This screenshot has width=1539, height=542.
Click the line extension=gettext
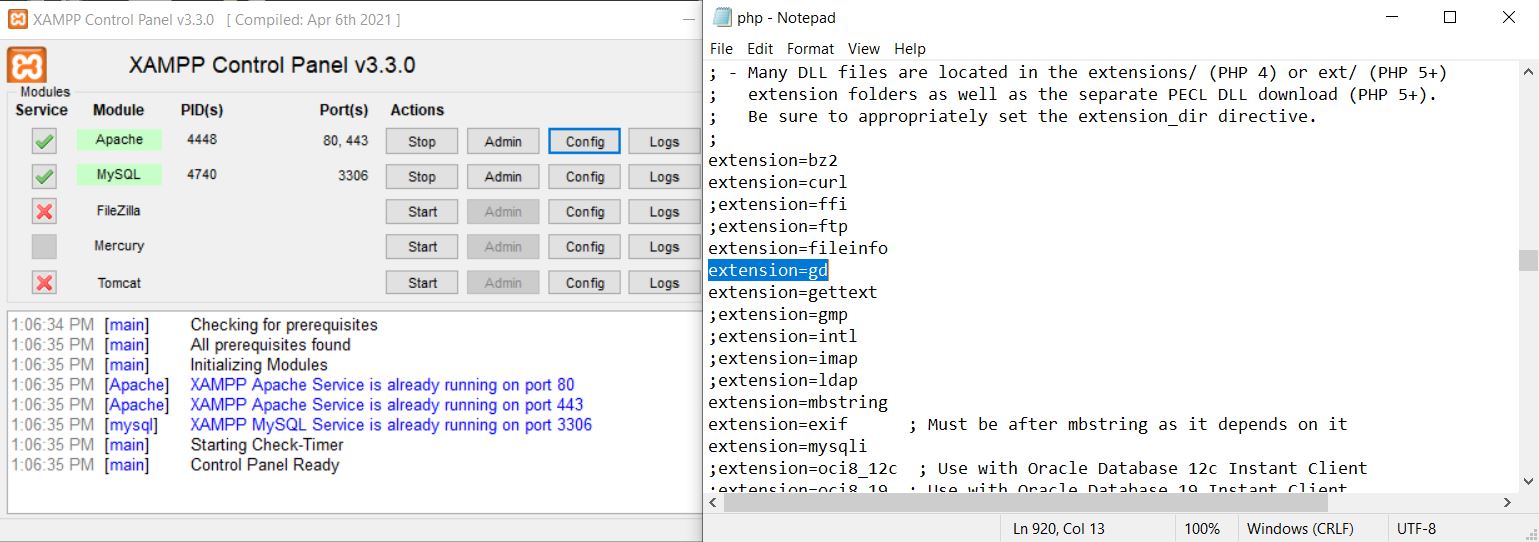tap(793, 292)
